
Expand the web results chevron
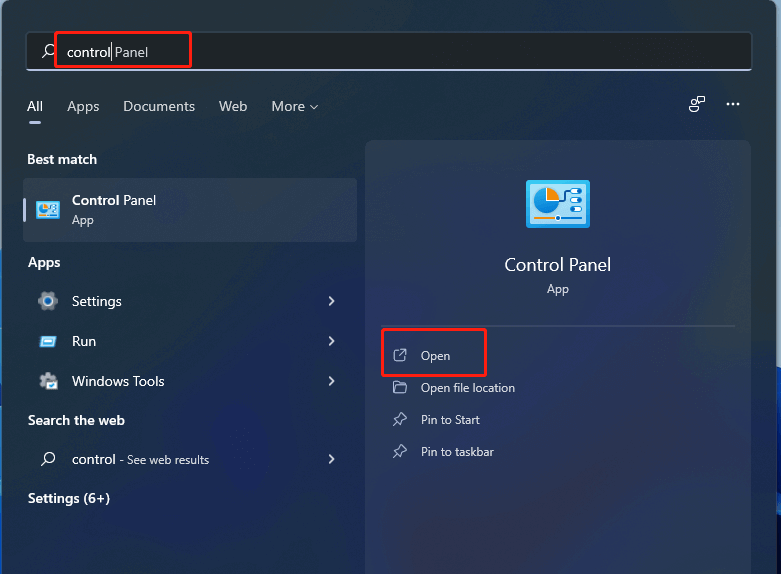click(332, 459)
